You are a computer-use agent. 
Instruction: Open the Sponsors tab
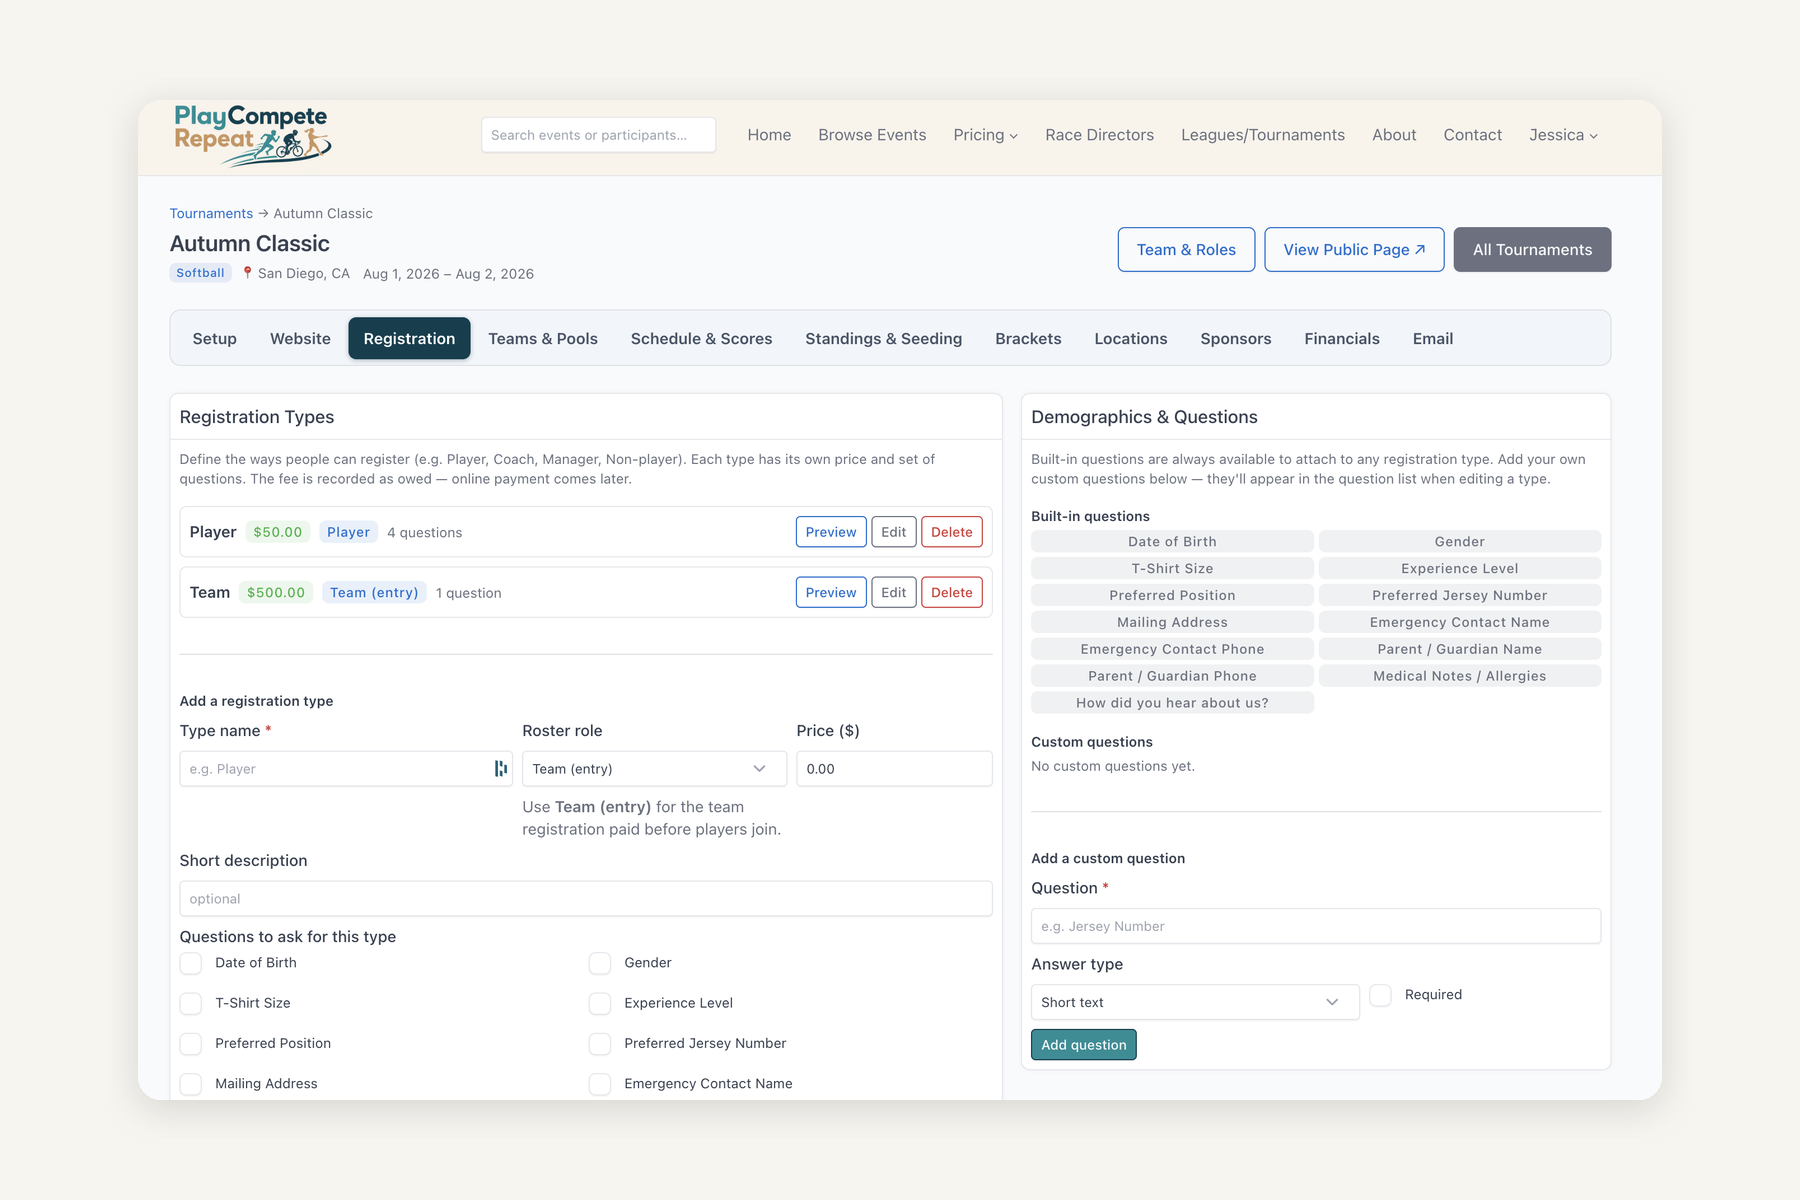pyautogui.click(x=1236, y=339)
